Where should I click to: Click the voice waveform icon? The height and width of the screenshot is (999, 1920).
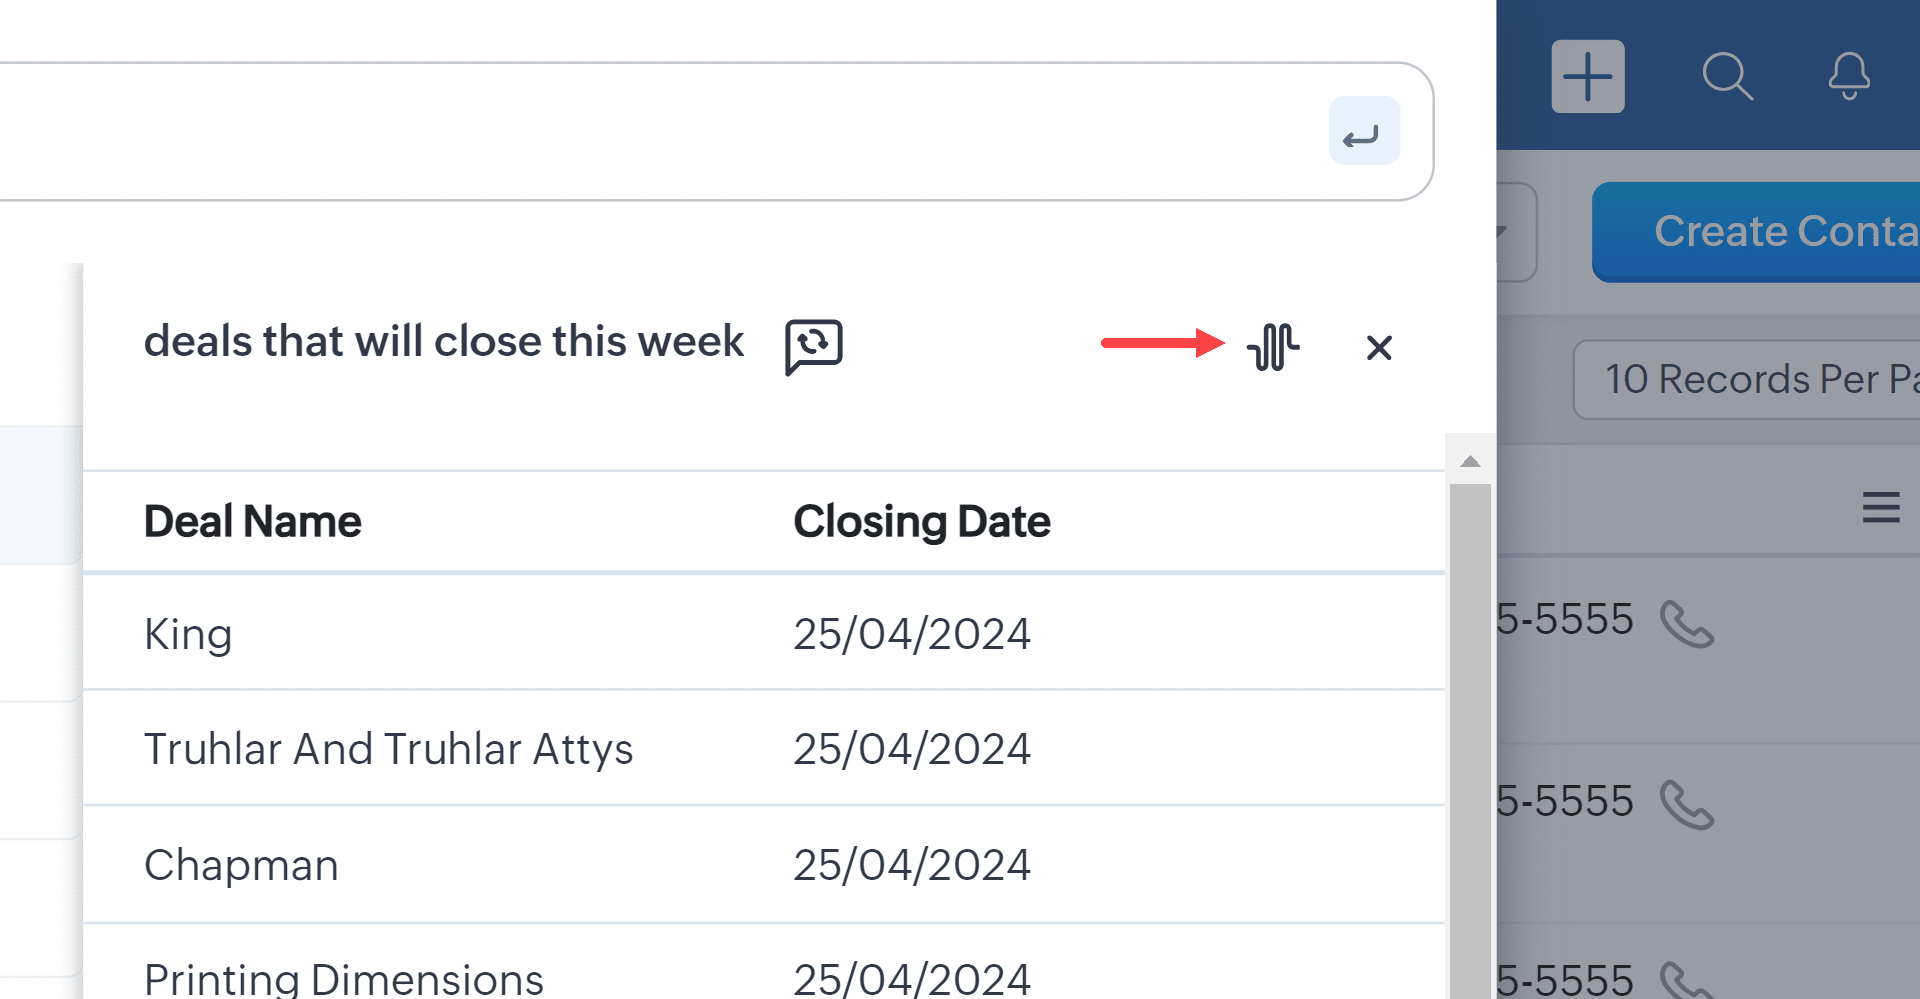coord(1273,347)
